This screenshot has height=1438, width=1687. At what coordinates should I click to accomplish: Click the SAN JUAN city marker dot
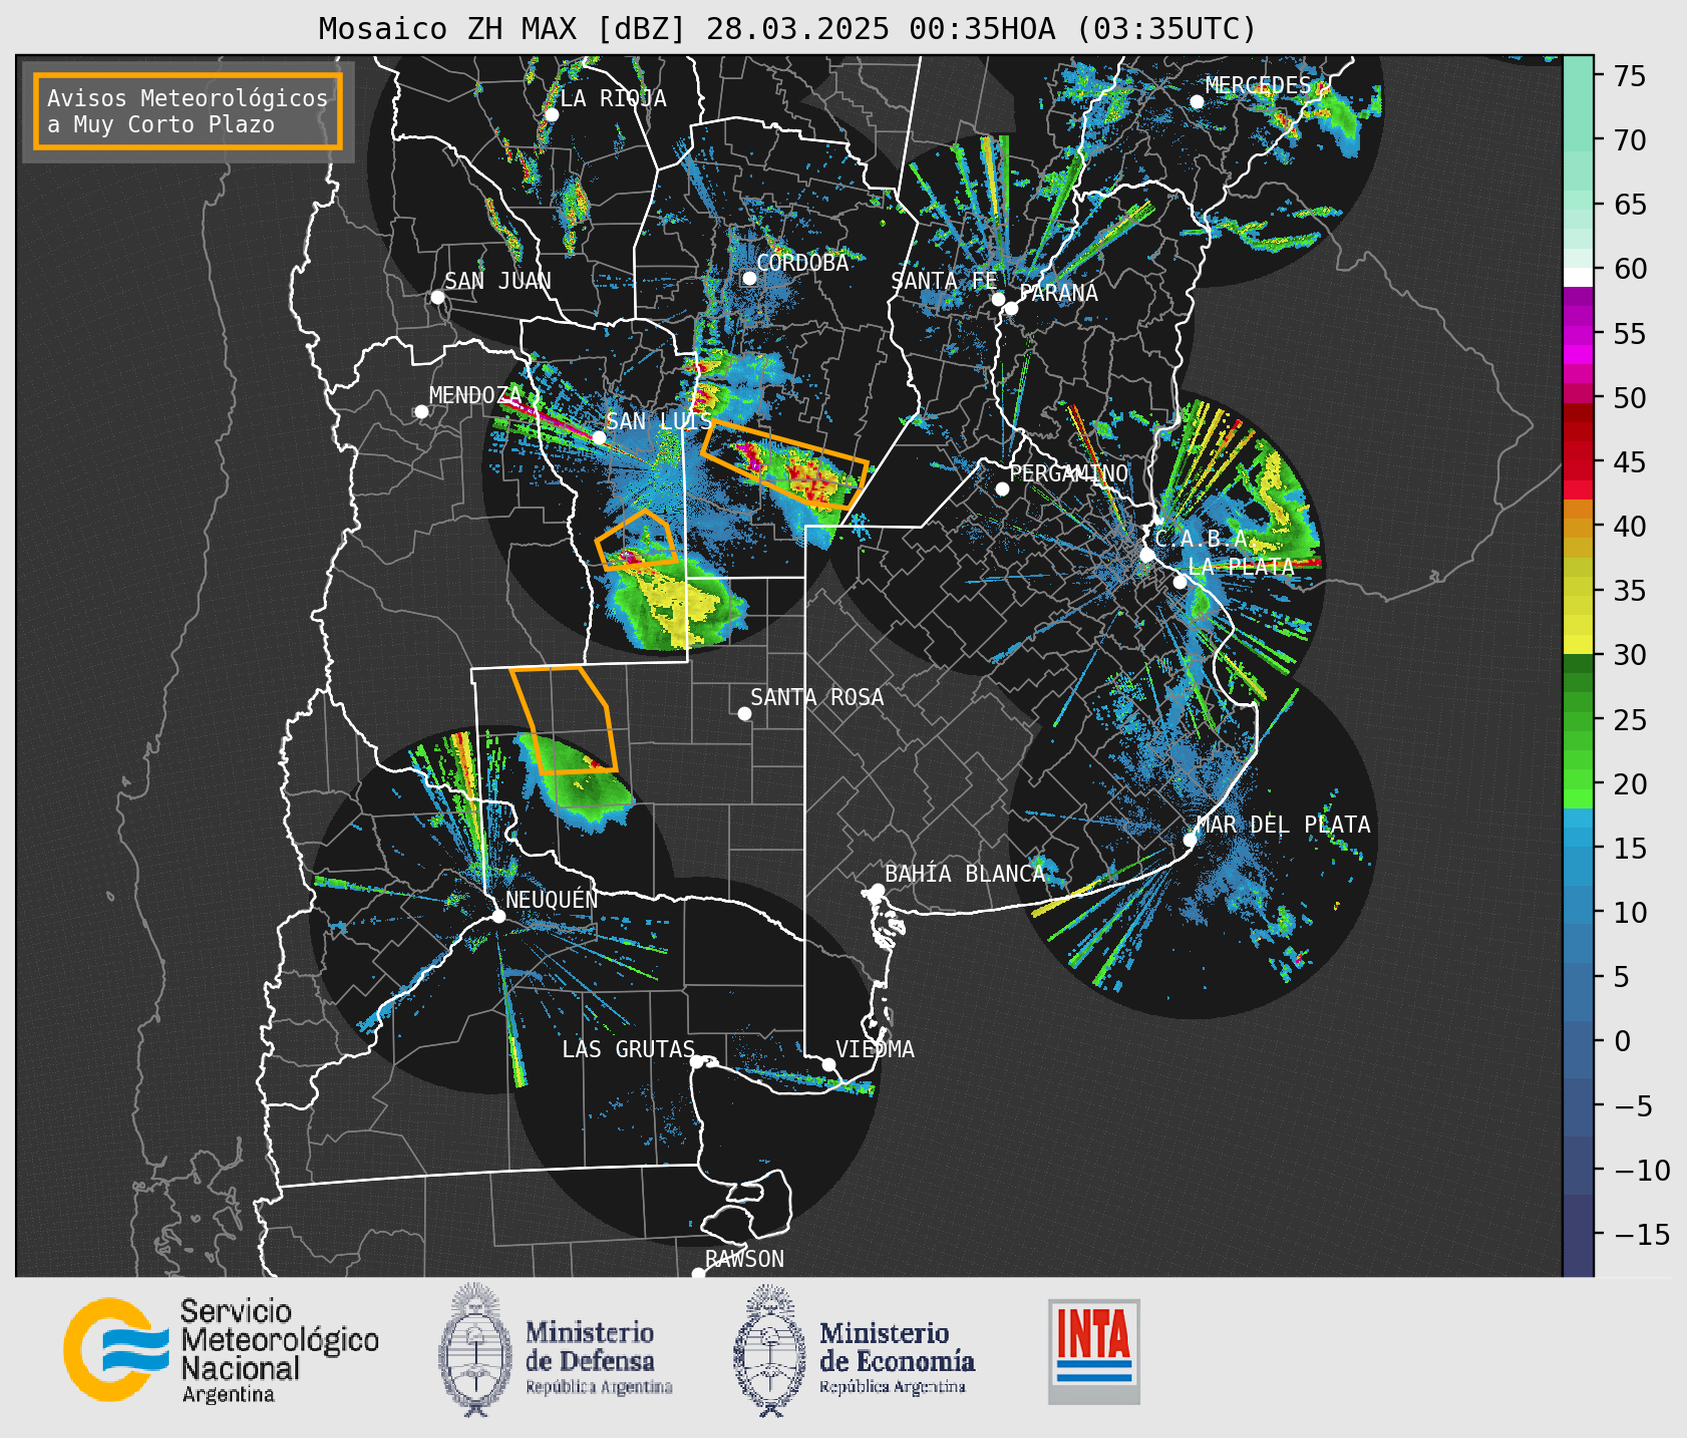tap(437, 297)
